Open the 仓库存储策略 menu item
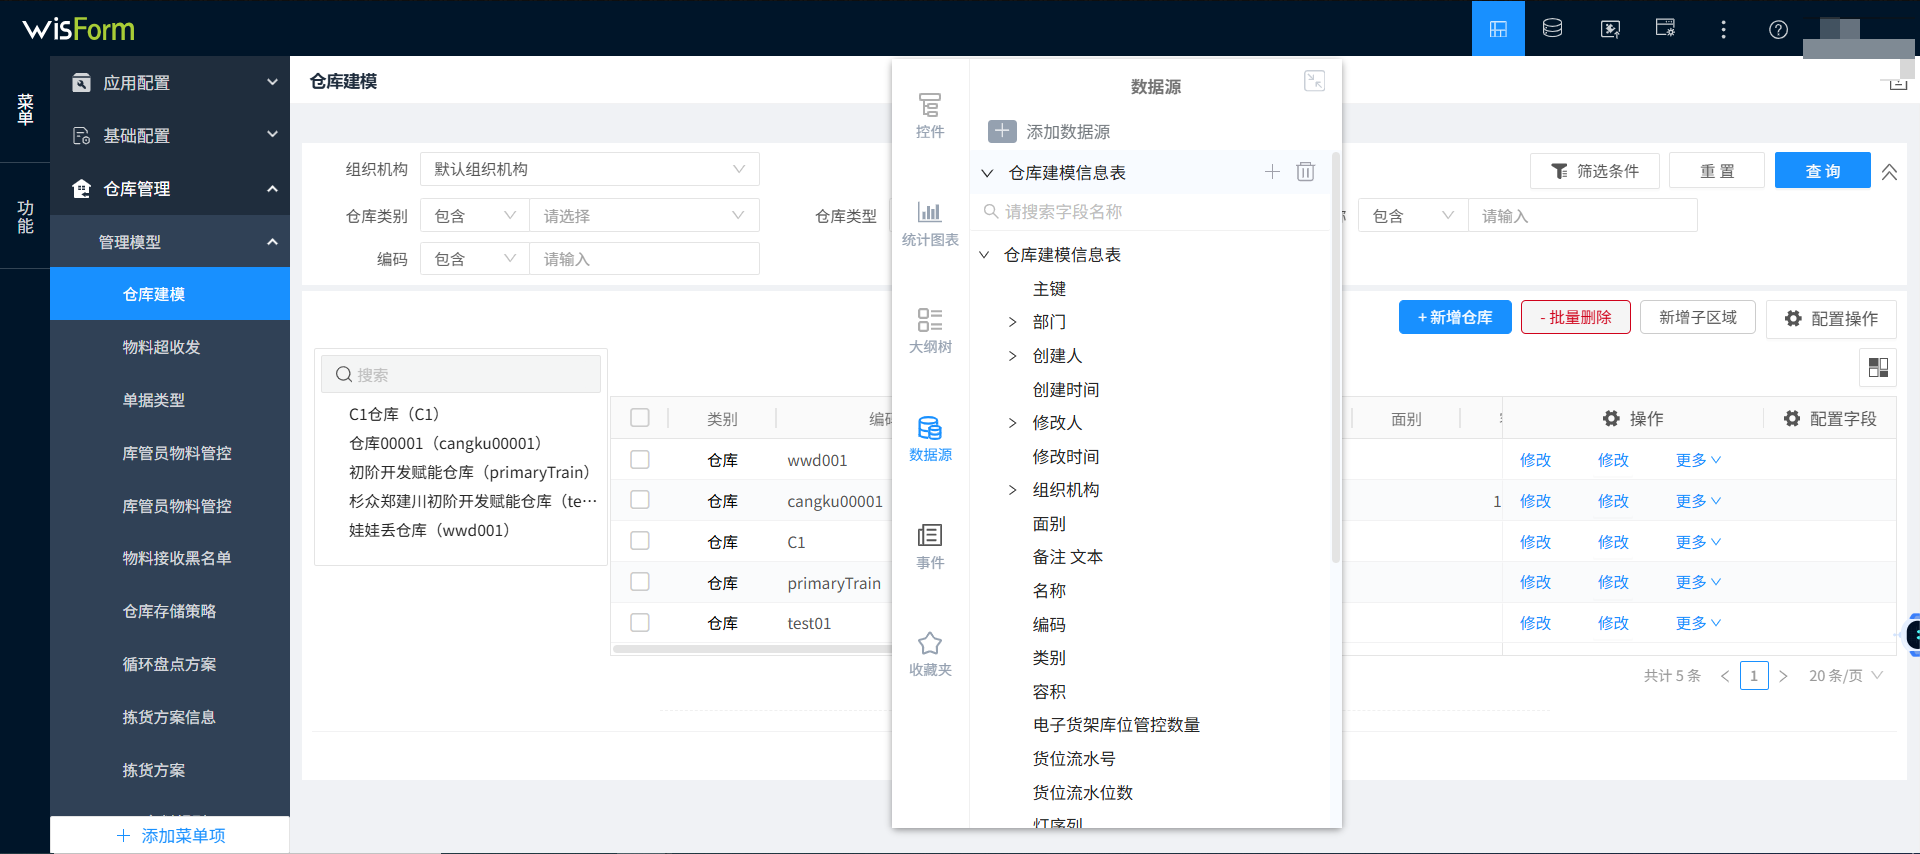The width and height of the screenshot is (1920, 854). (170, 611)
